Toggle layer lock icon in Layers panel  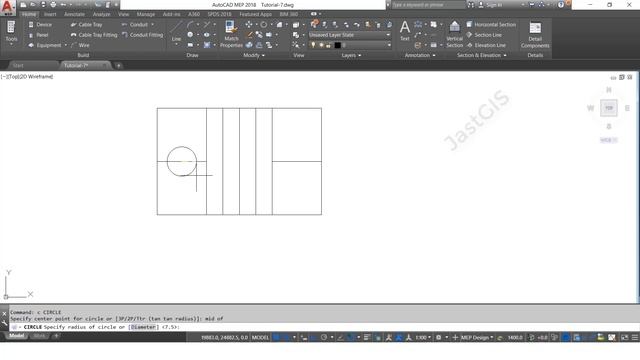pos(328,45)
